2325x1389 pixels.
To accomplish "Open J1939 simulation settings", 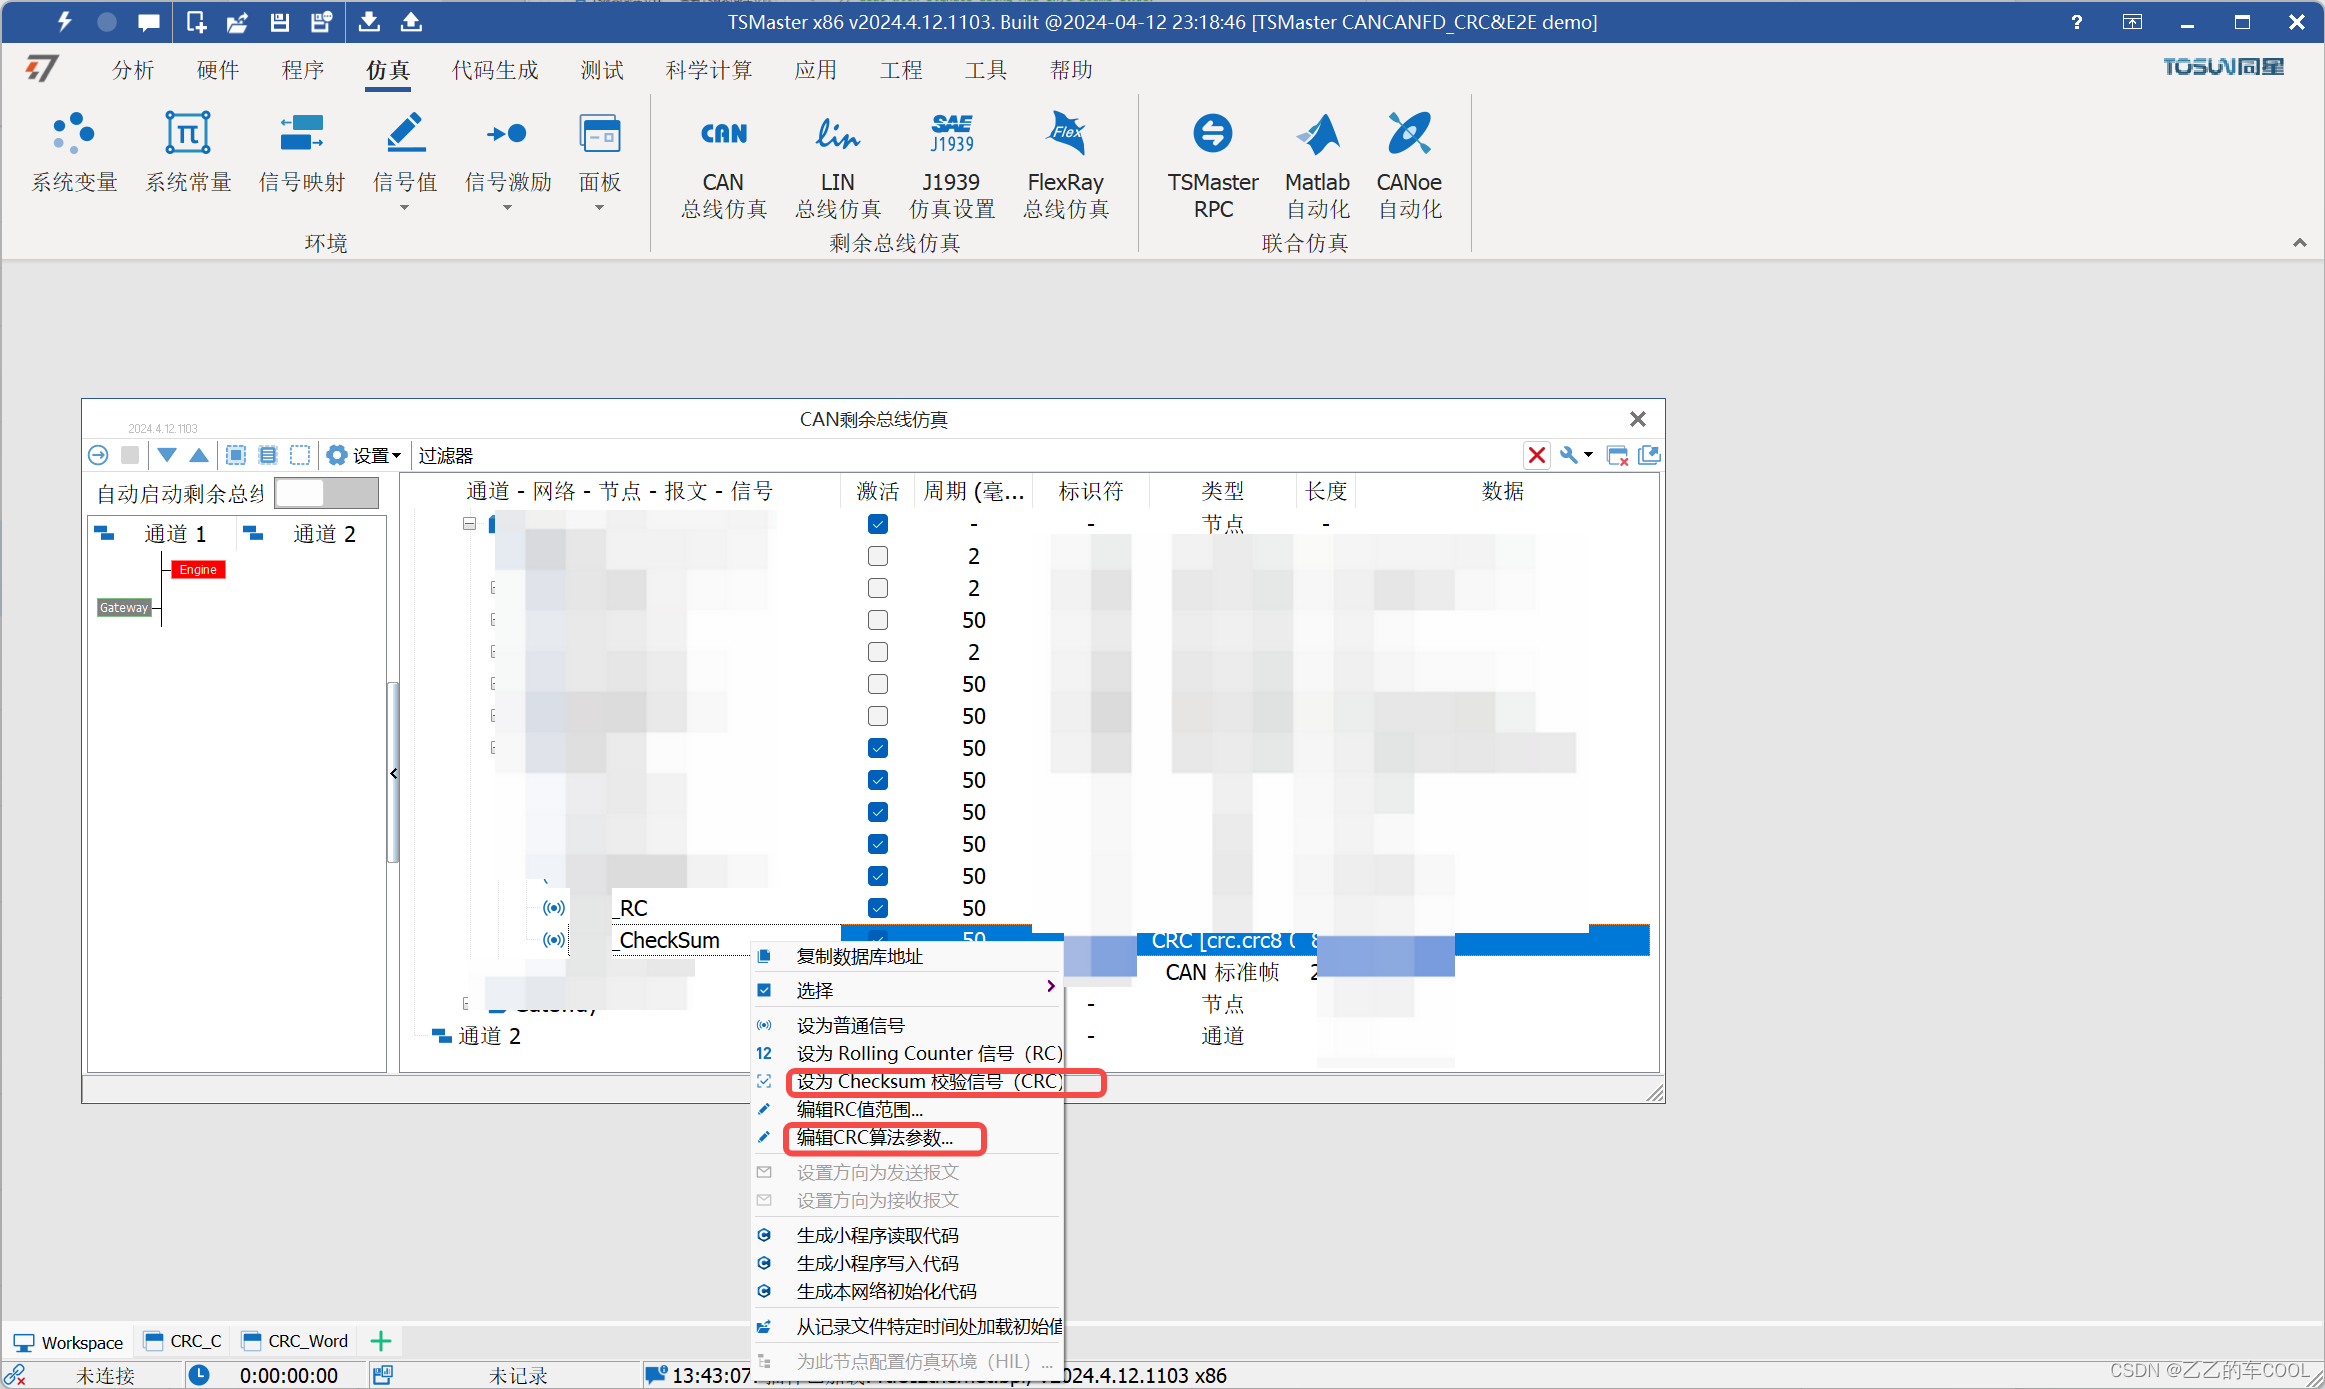I will [x=951, y=166].
